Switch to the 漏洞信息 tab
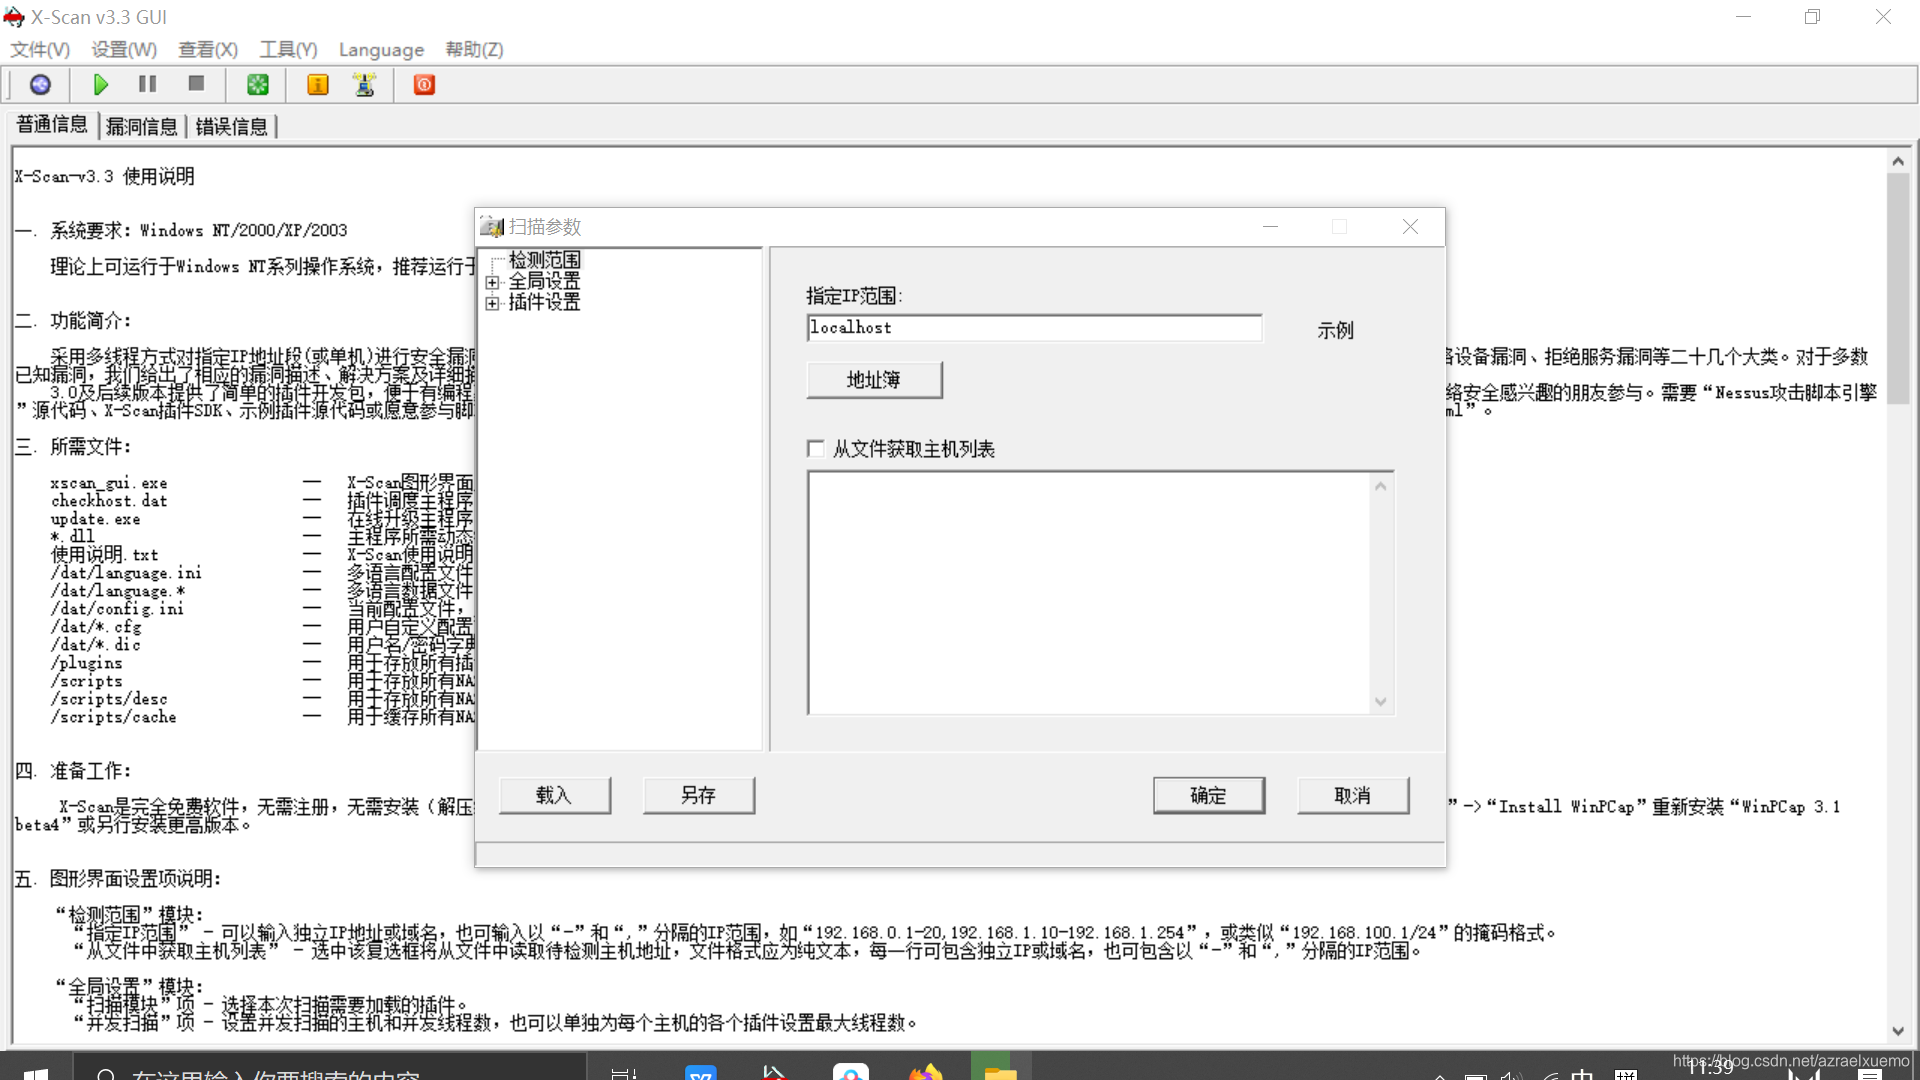 141,126
